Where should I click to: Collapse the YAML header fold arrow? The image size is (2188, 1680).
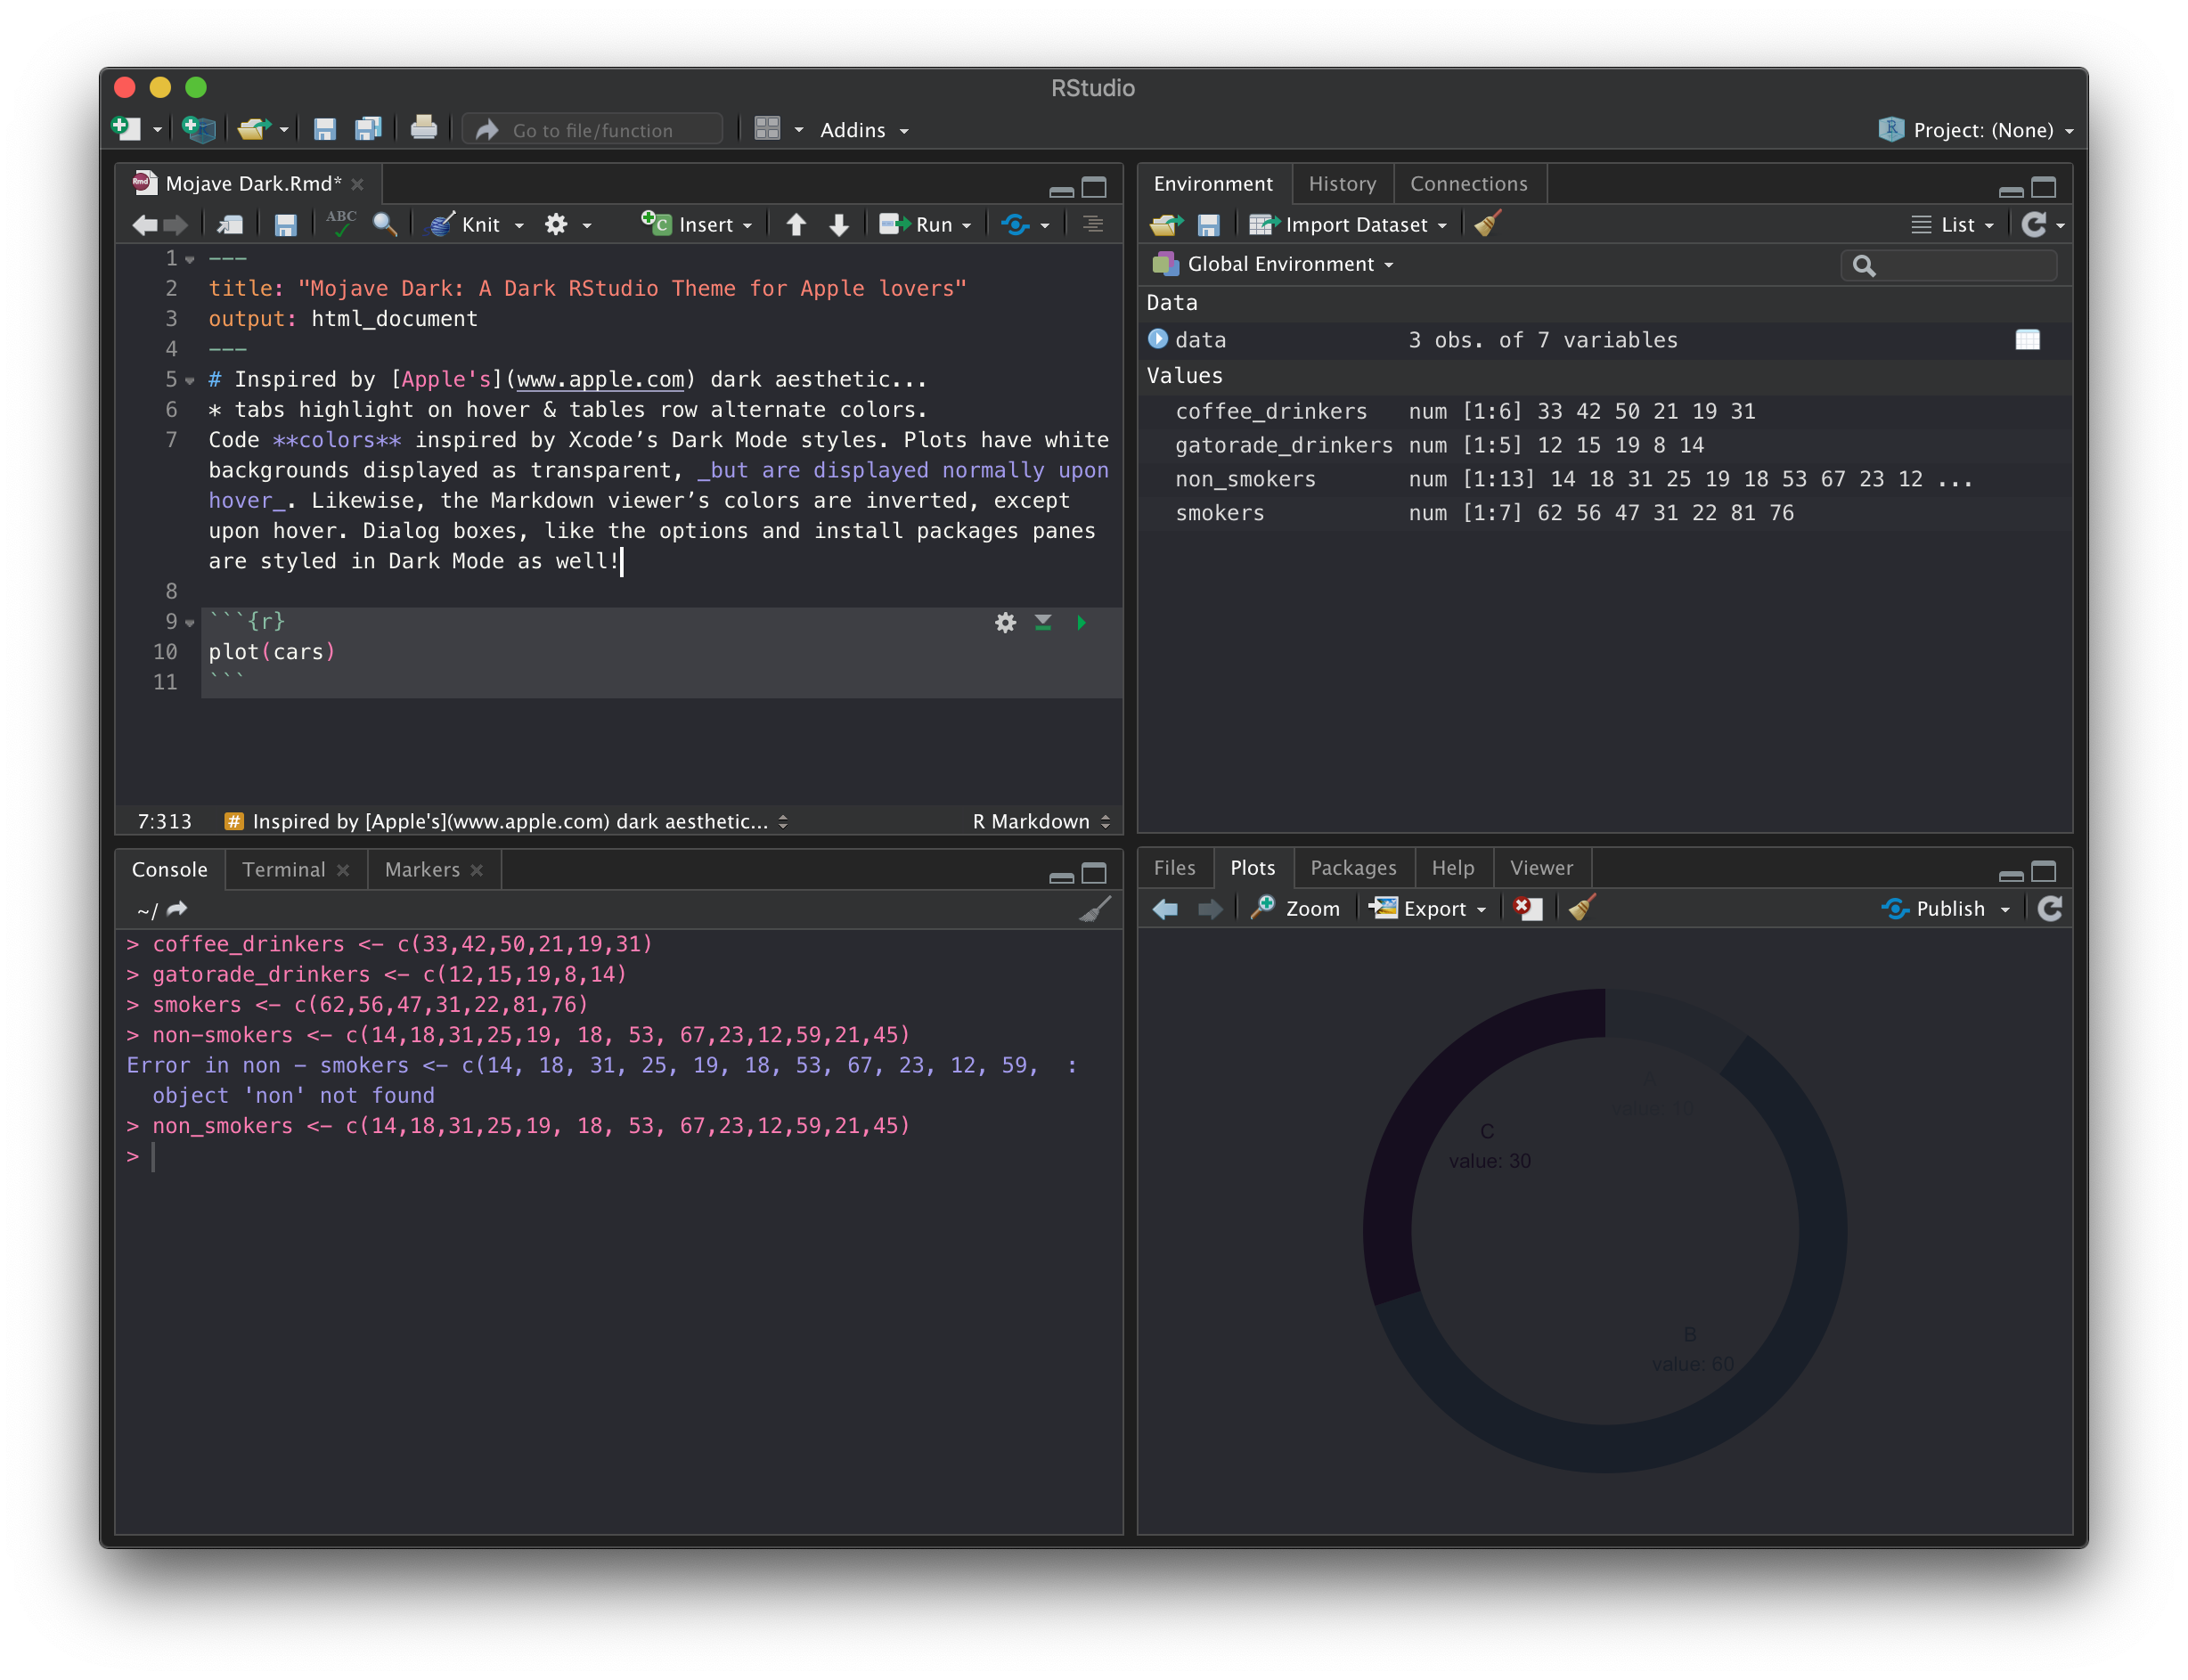pos(190,260)
